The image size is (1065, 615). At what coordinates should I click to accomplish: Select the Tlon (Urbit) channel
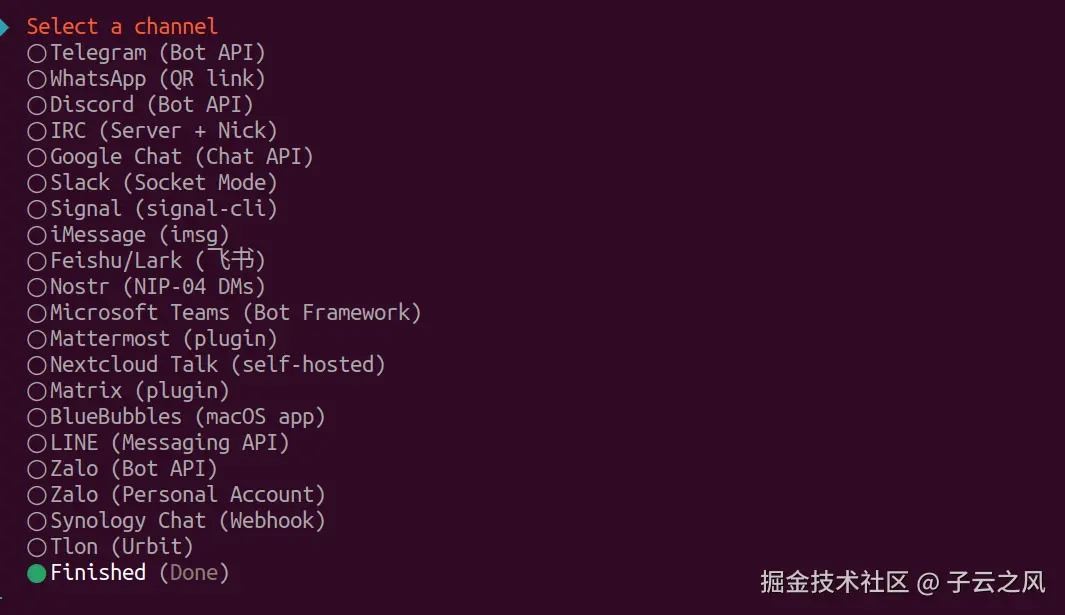pos(115,546)
